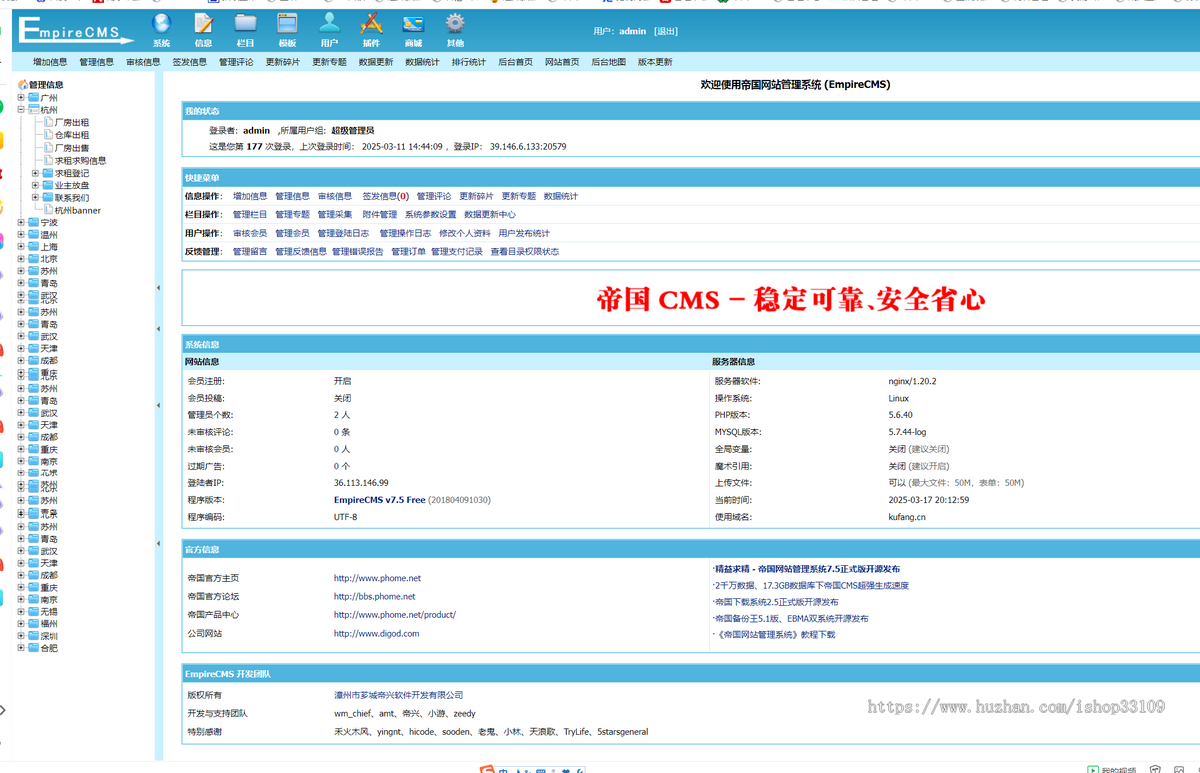Select the 深圳 tree item label
Viewport: 1200px width, 773px height.
tap(49, 636)
